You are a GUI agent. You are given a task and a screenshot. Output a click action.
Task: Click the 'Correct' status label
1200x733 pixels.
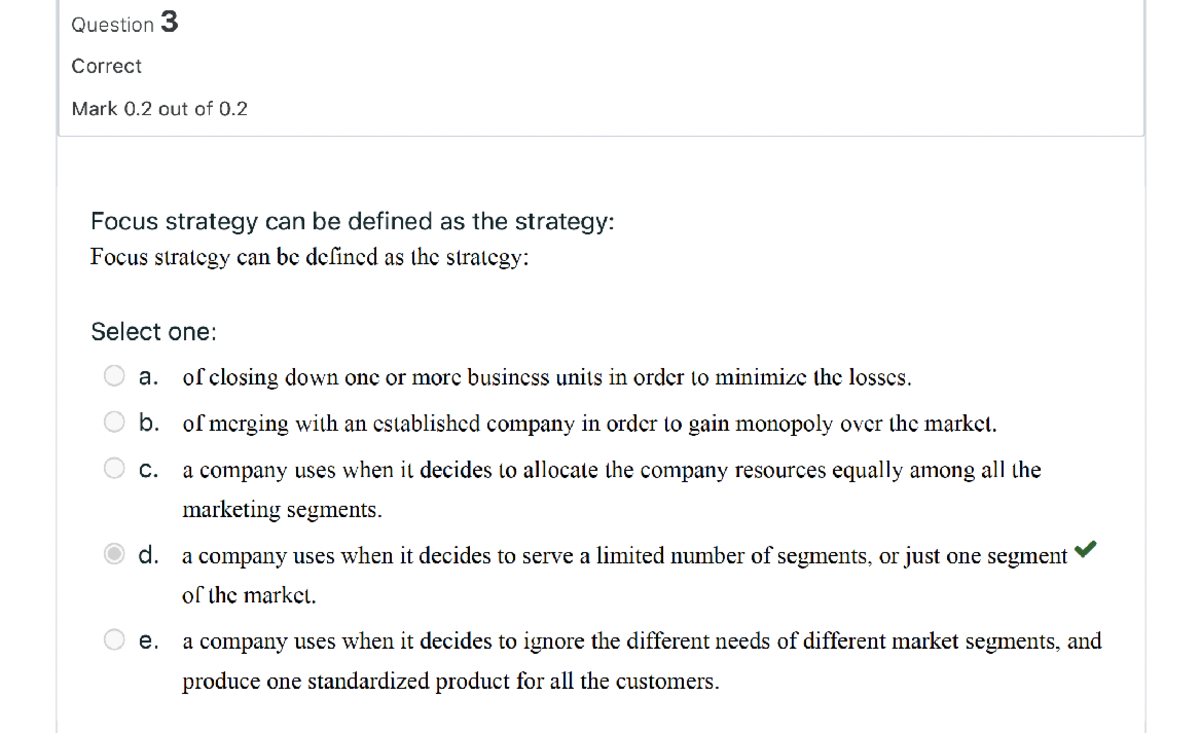tap(107, 66)
